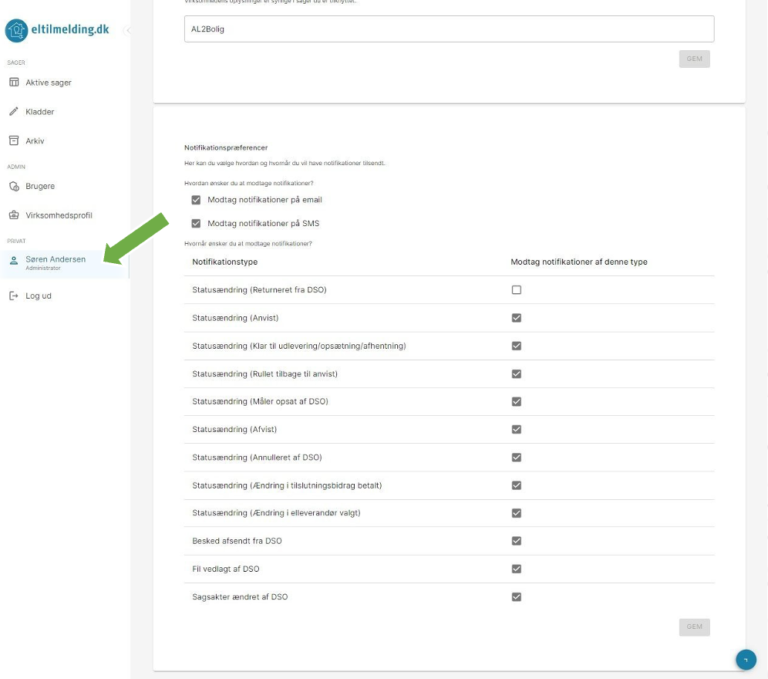This screenshot has height=679, width=768.
Task: Click the Brugere users icon
Action: click(14, 186)
